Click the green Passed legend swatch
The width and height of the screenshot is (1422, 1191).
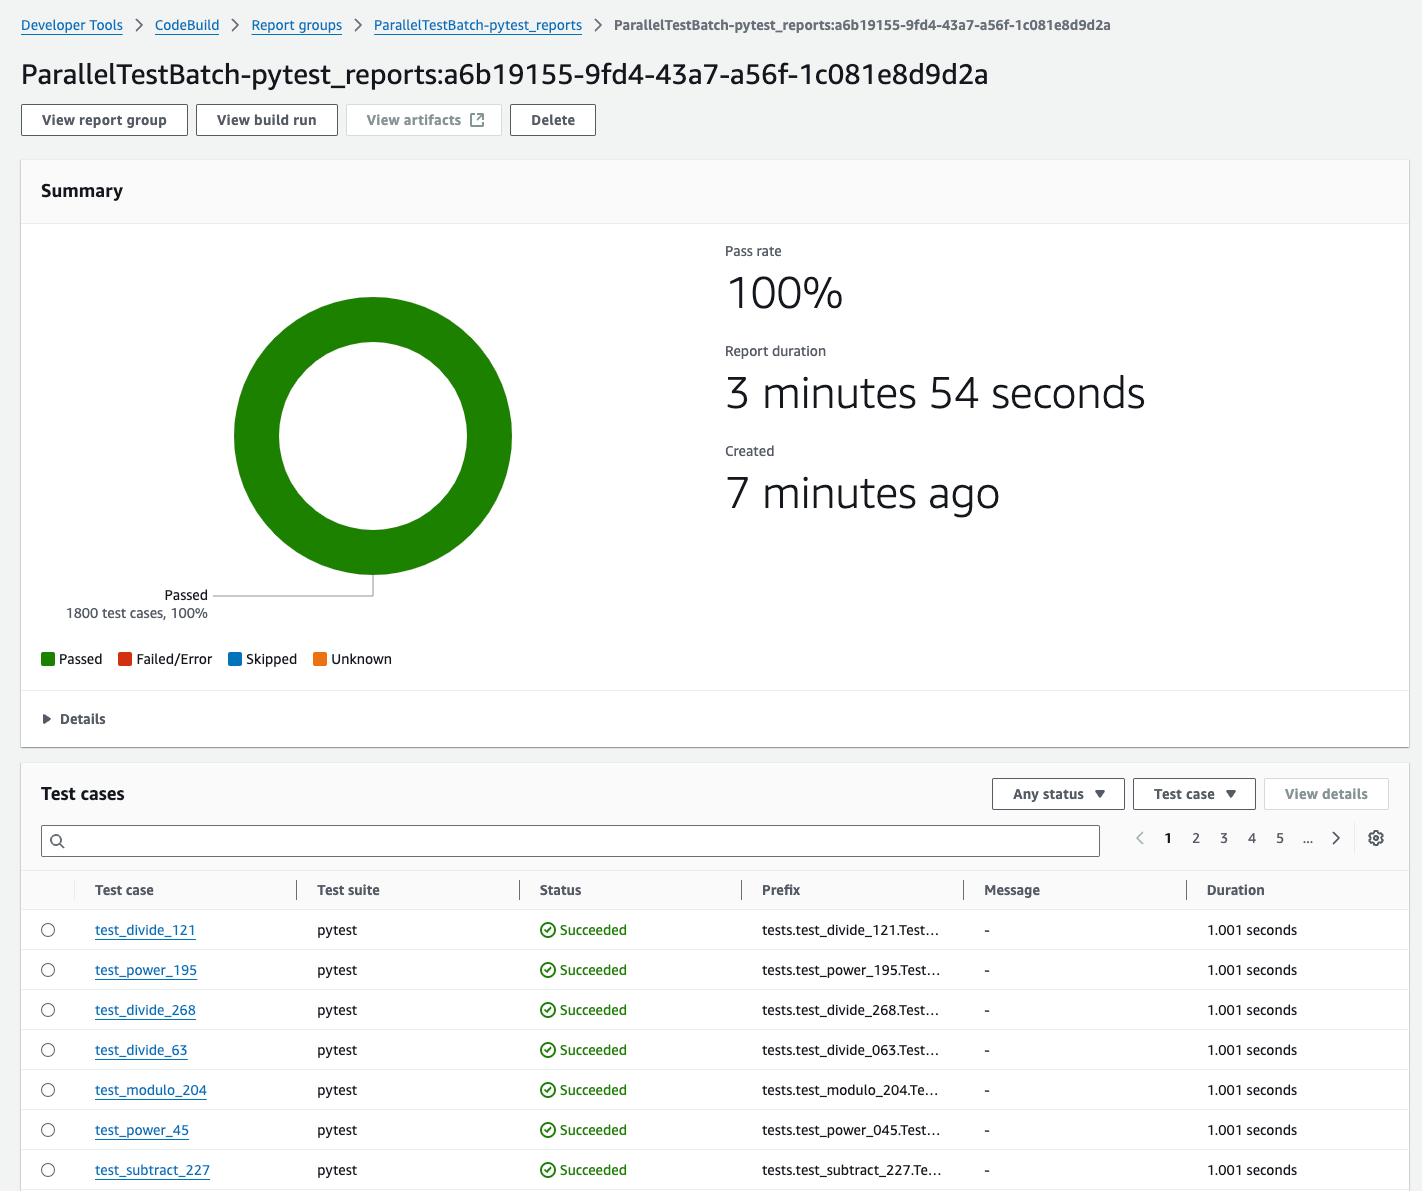[48, 659]
